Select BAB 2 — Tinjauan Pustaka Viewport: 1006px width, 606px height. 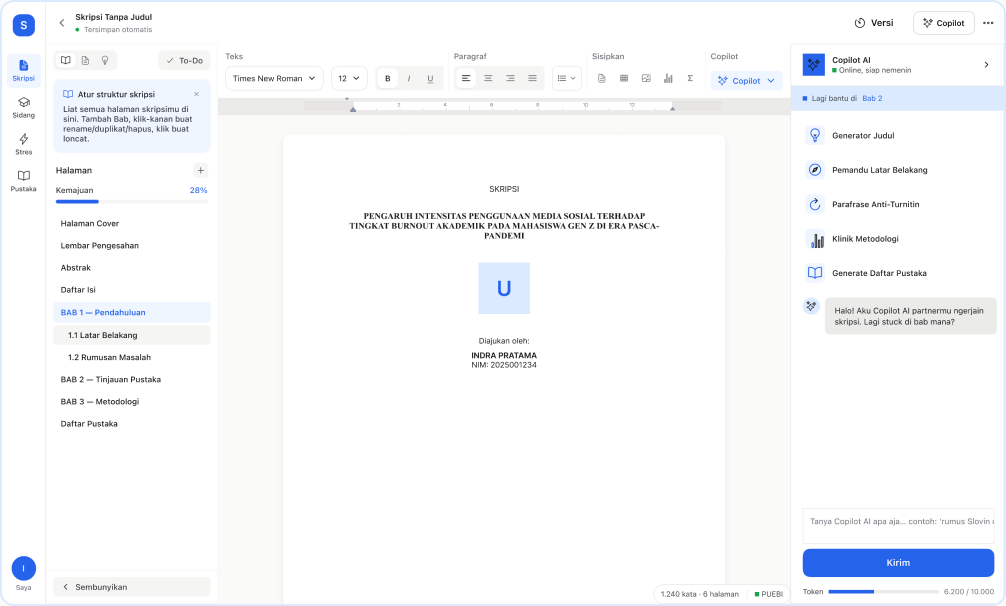132,380
